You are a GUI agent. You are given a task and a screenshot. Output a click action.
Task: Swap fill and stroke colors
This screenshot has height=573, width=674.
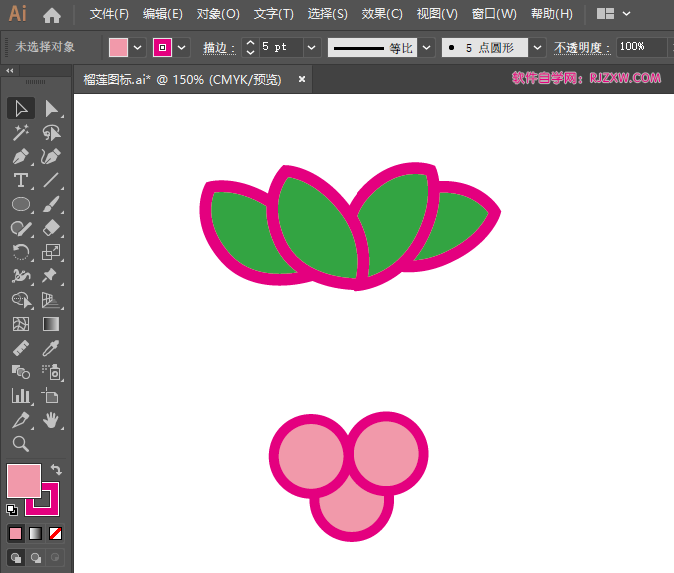tap(56, 469)
